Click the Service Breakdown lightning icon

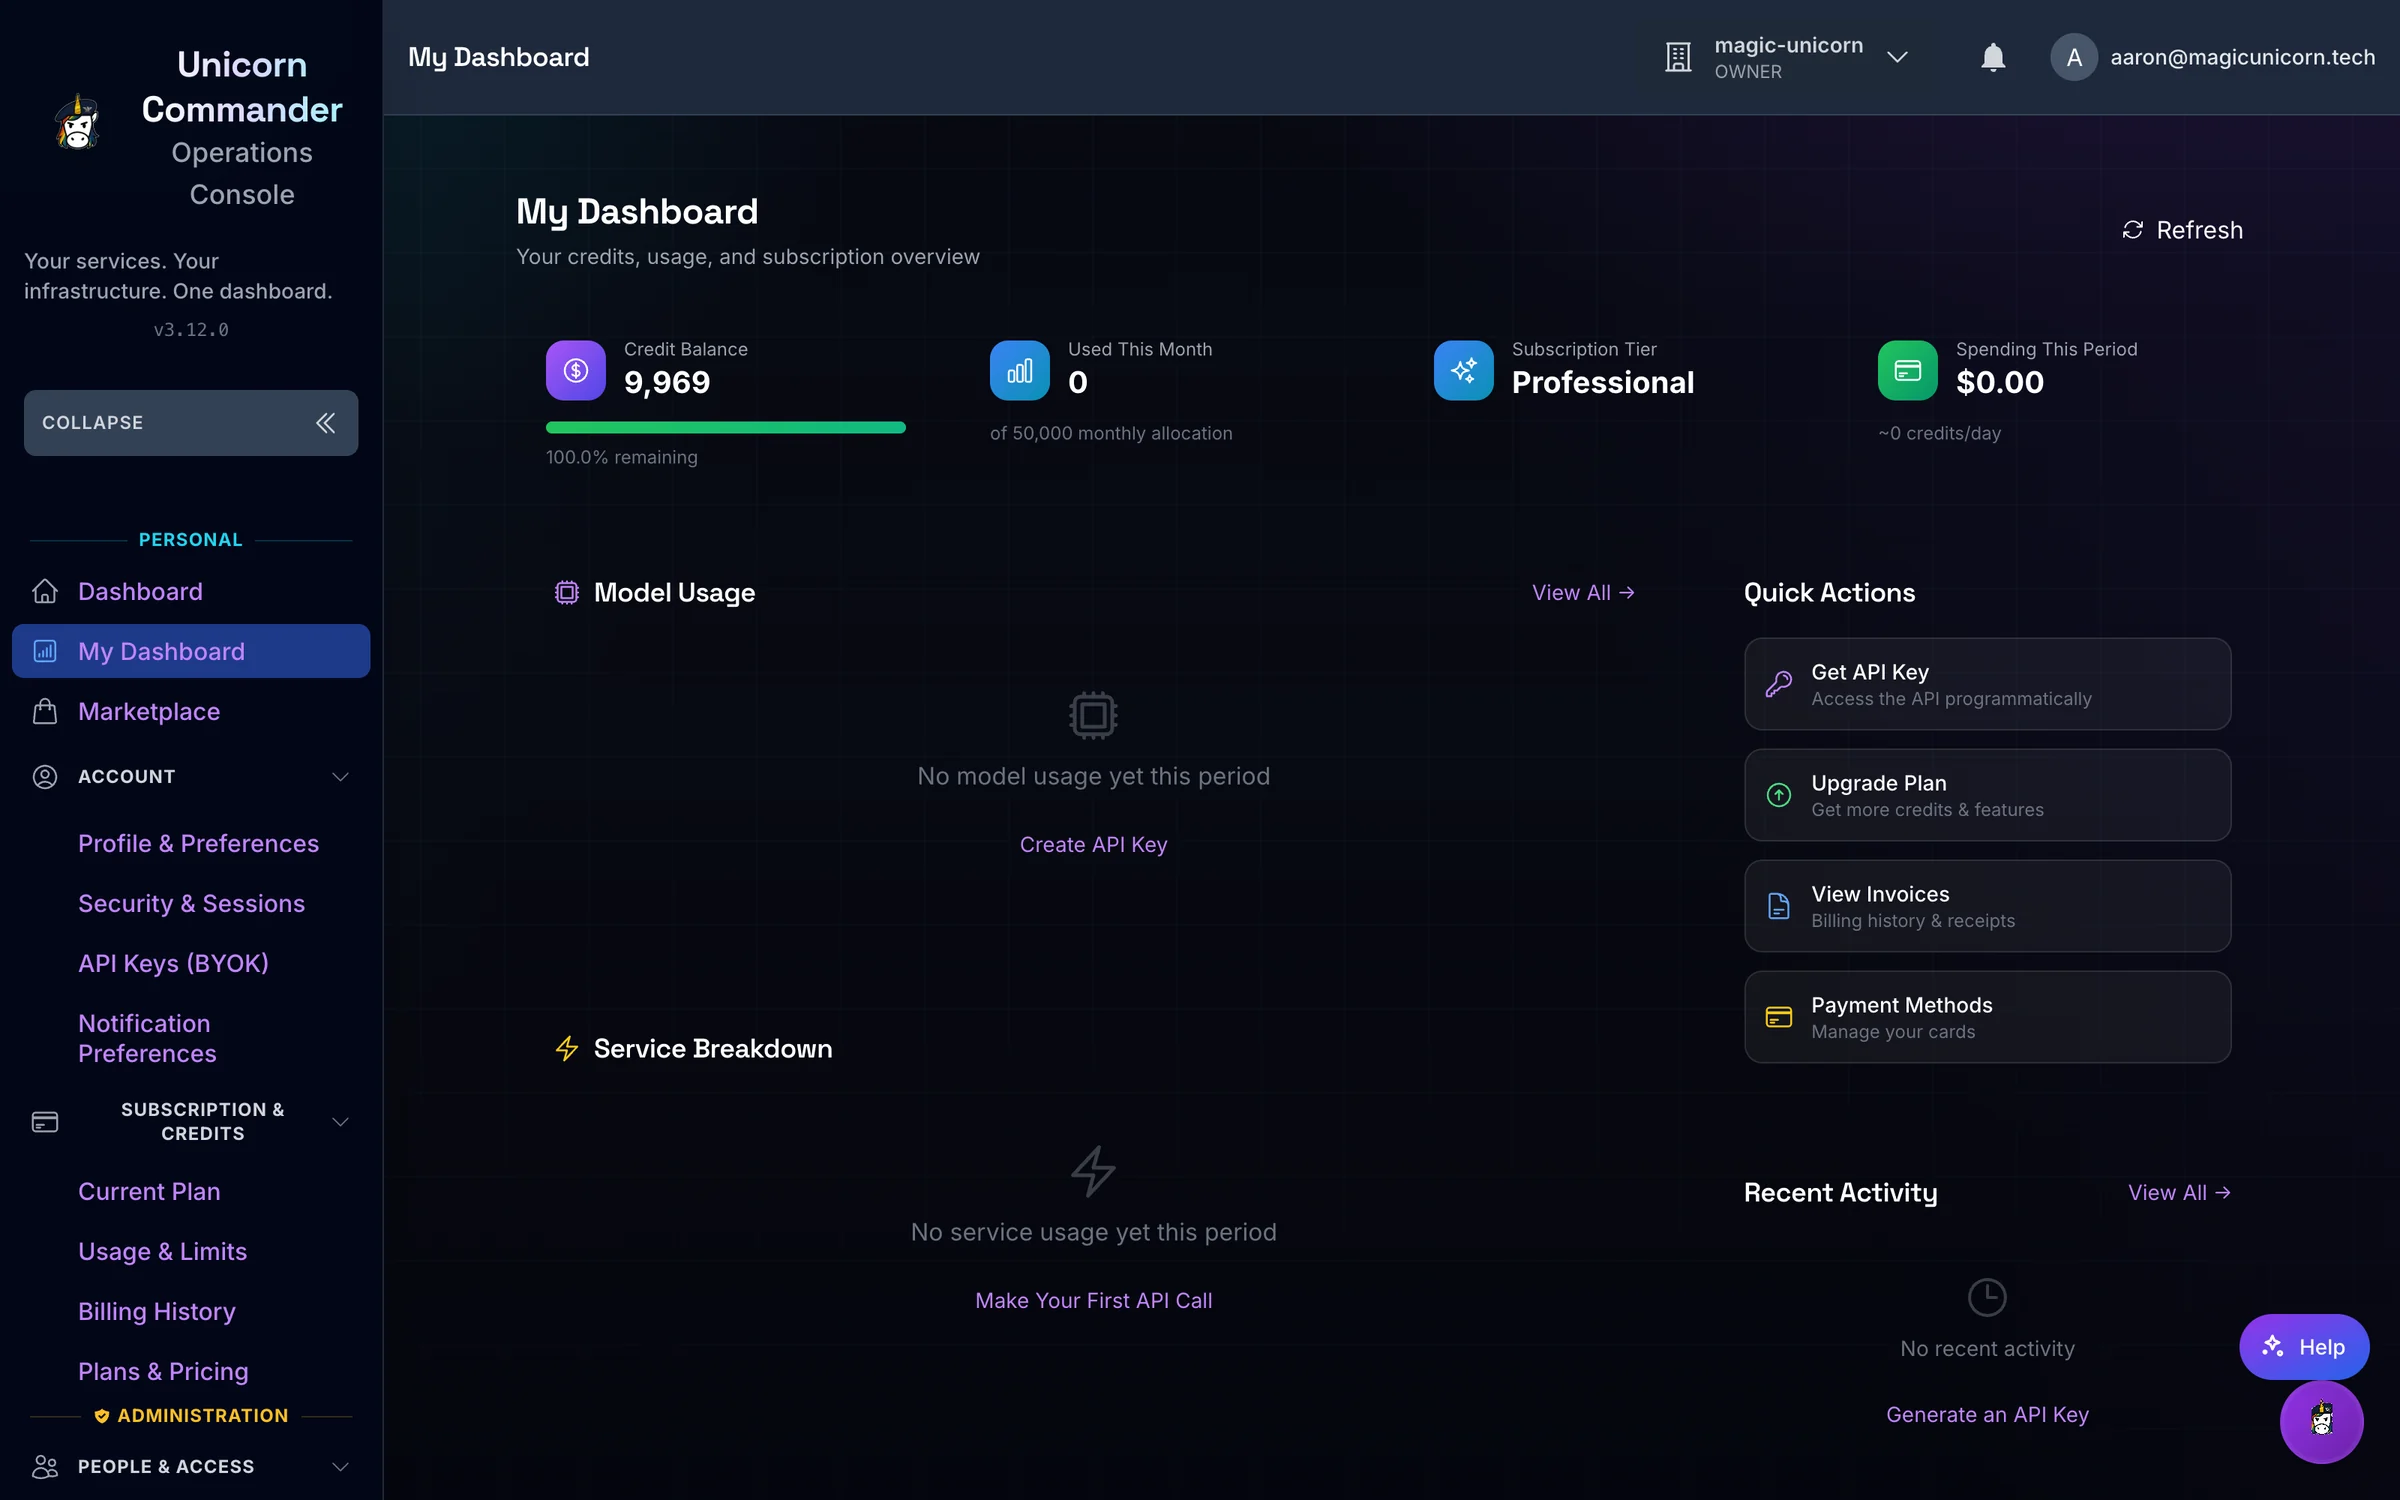click(567, 1049)
